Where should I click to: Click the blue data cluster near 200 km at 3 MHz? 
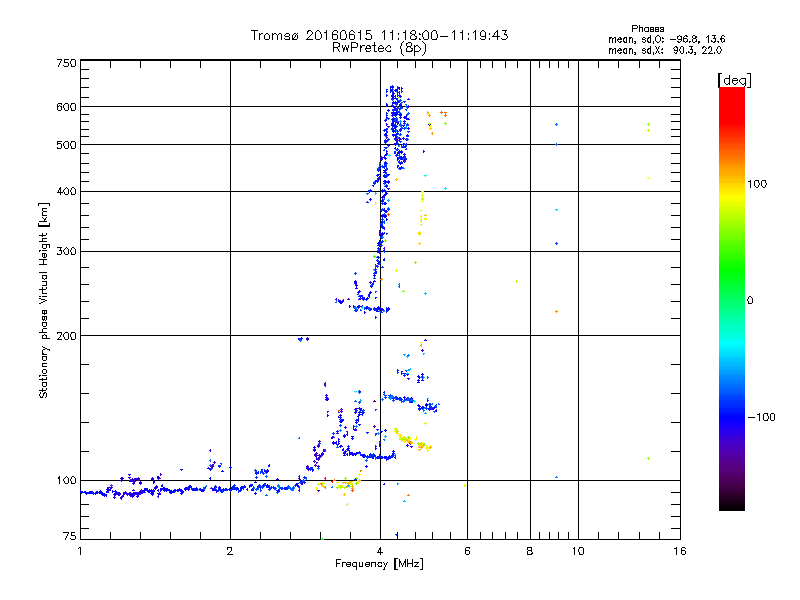[303, 339]
